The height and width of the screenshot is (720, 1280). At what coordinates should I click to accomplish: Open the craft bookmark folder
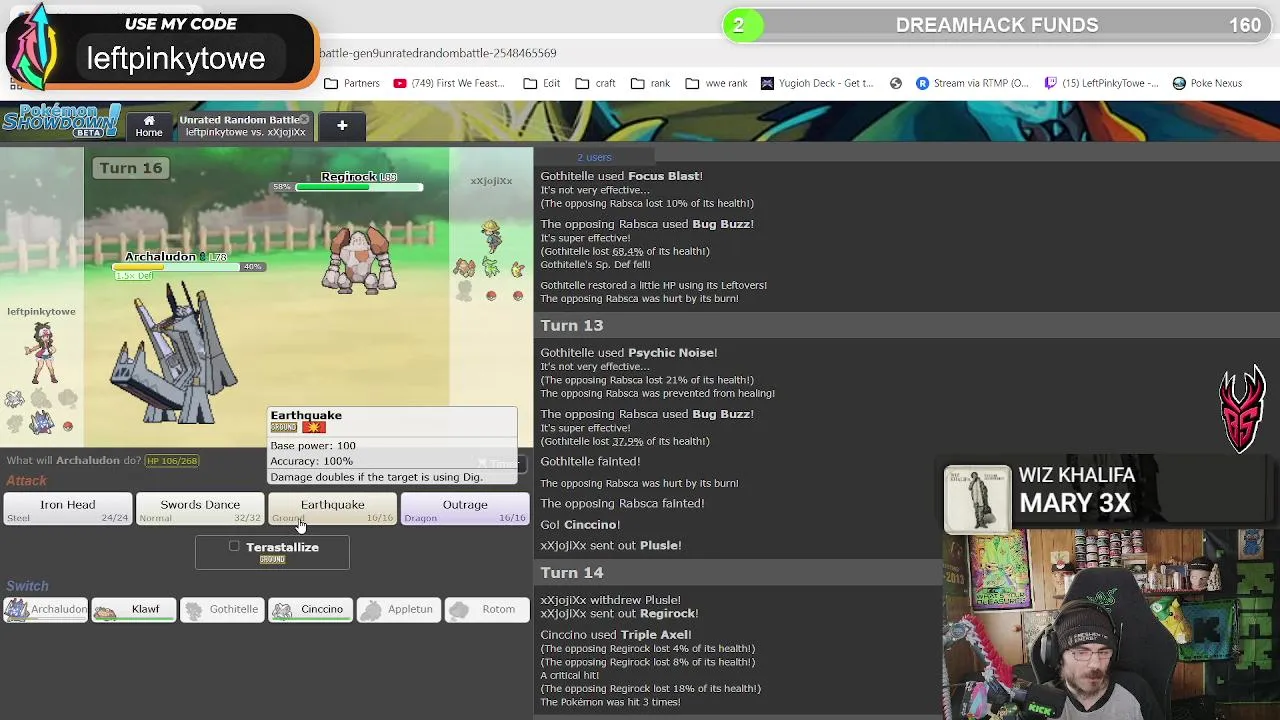click(x=595, y=83)
